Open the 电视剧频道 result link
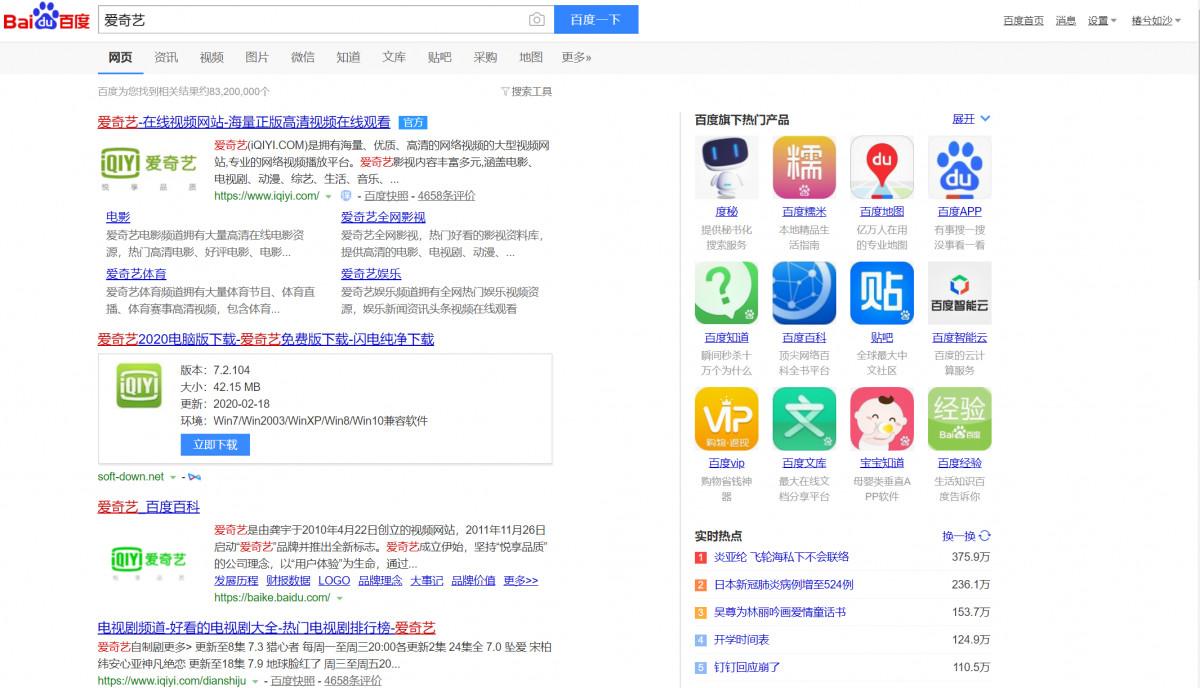This screenshot has height=688, width=1200. [266, 628]
